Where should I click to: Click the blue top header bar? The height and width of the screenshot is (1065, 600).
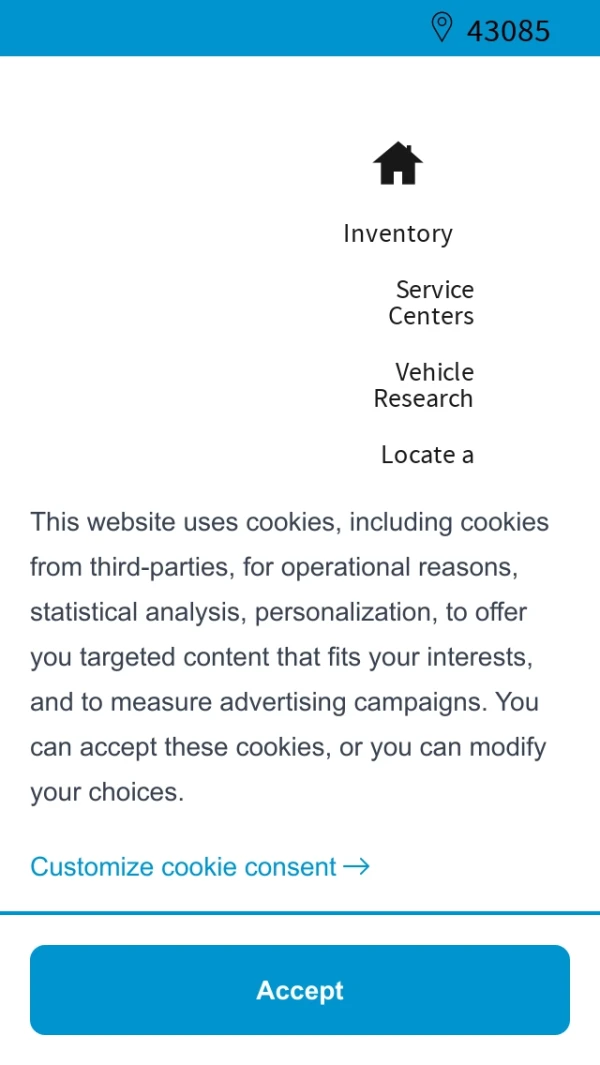tap(200, 27)
